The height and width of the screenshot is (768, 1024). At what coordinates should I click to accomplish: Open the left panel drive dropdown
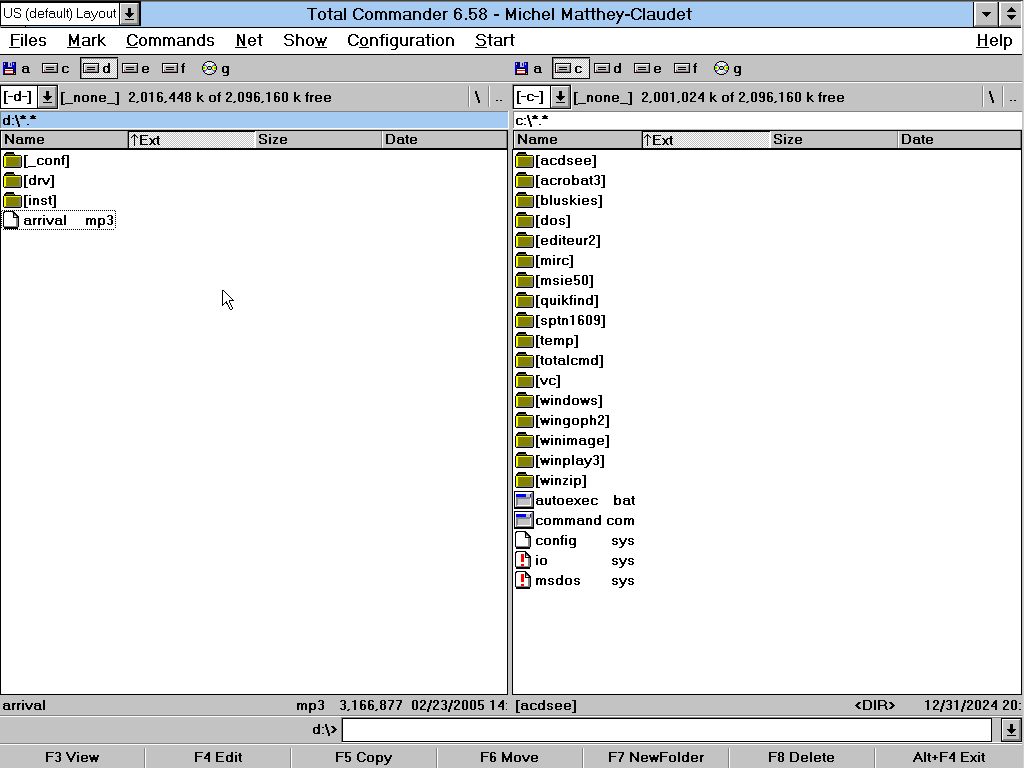pyautogui.click(x=47, y=97)
